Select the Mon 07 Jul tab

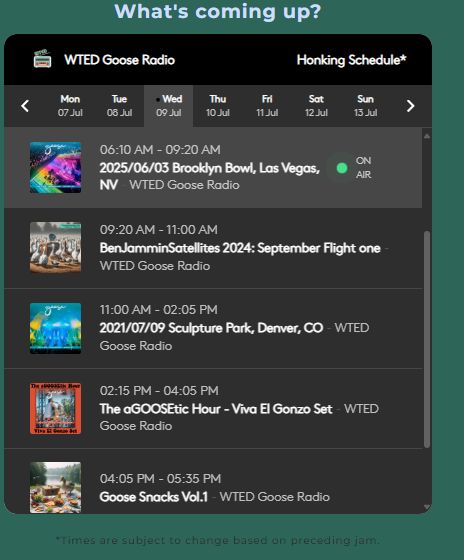click(x=70, y=106)
